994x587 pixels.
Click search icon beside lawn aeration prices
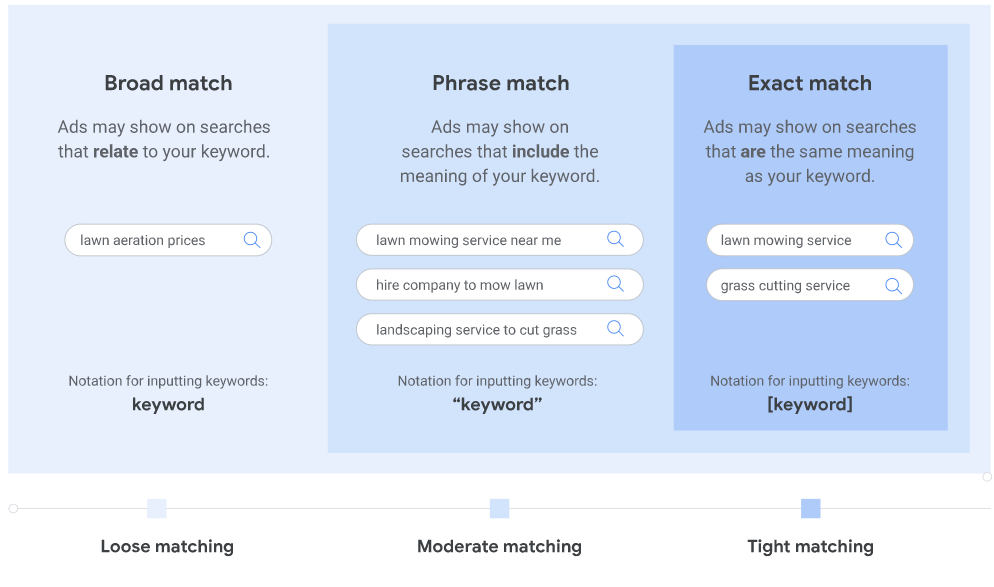click(x=252, y=240)
